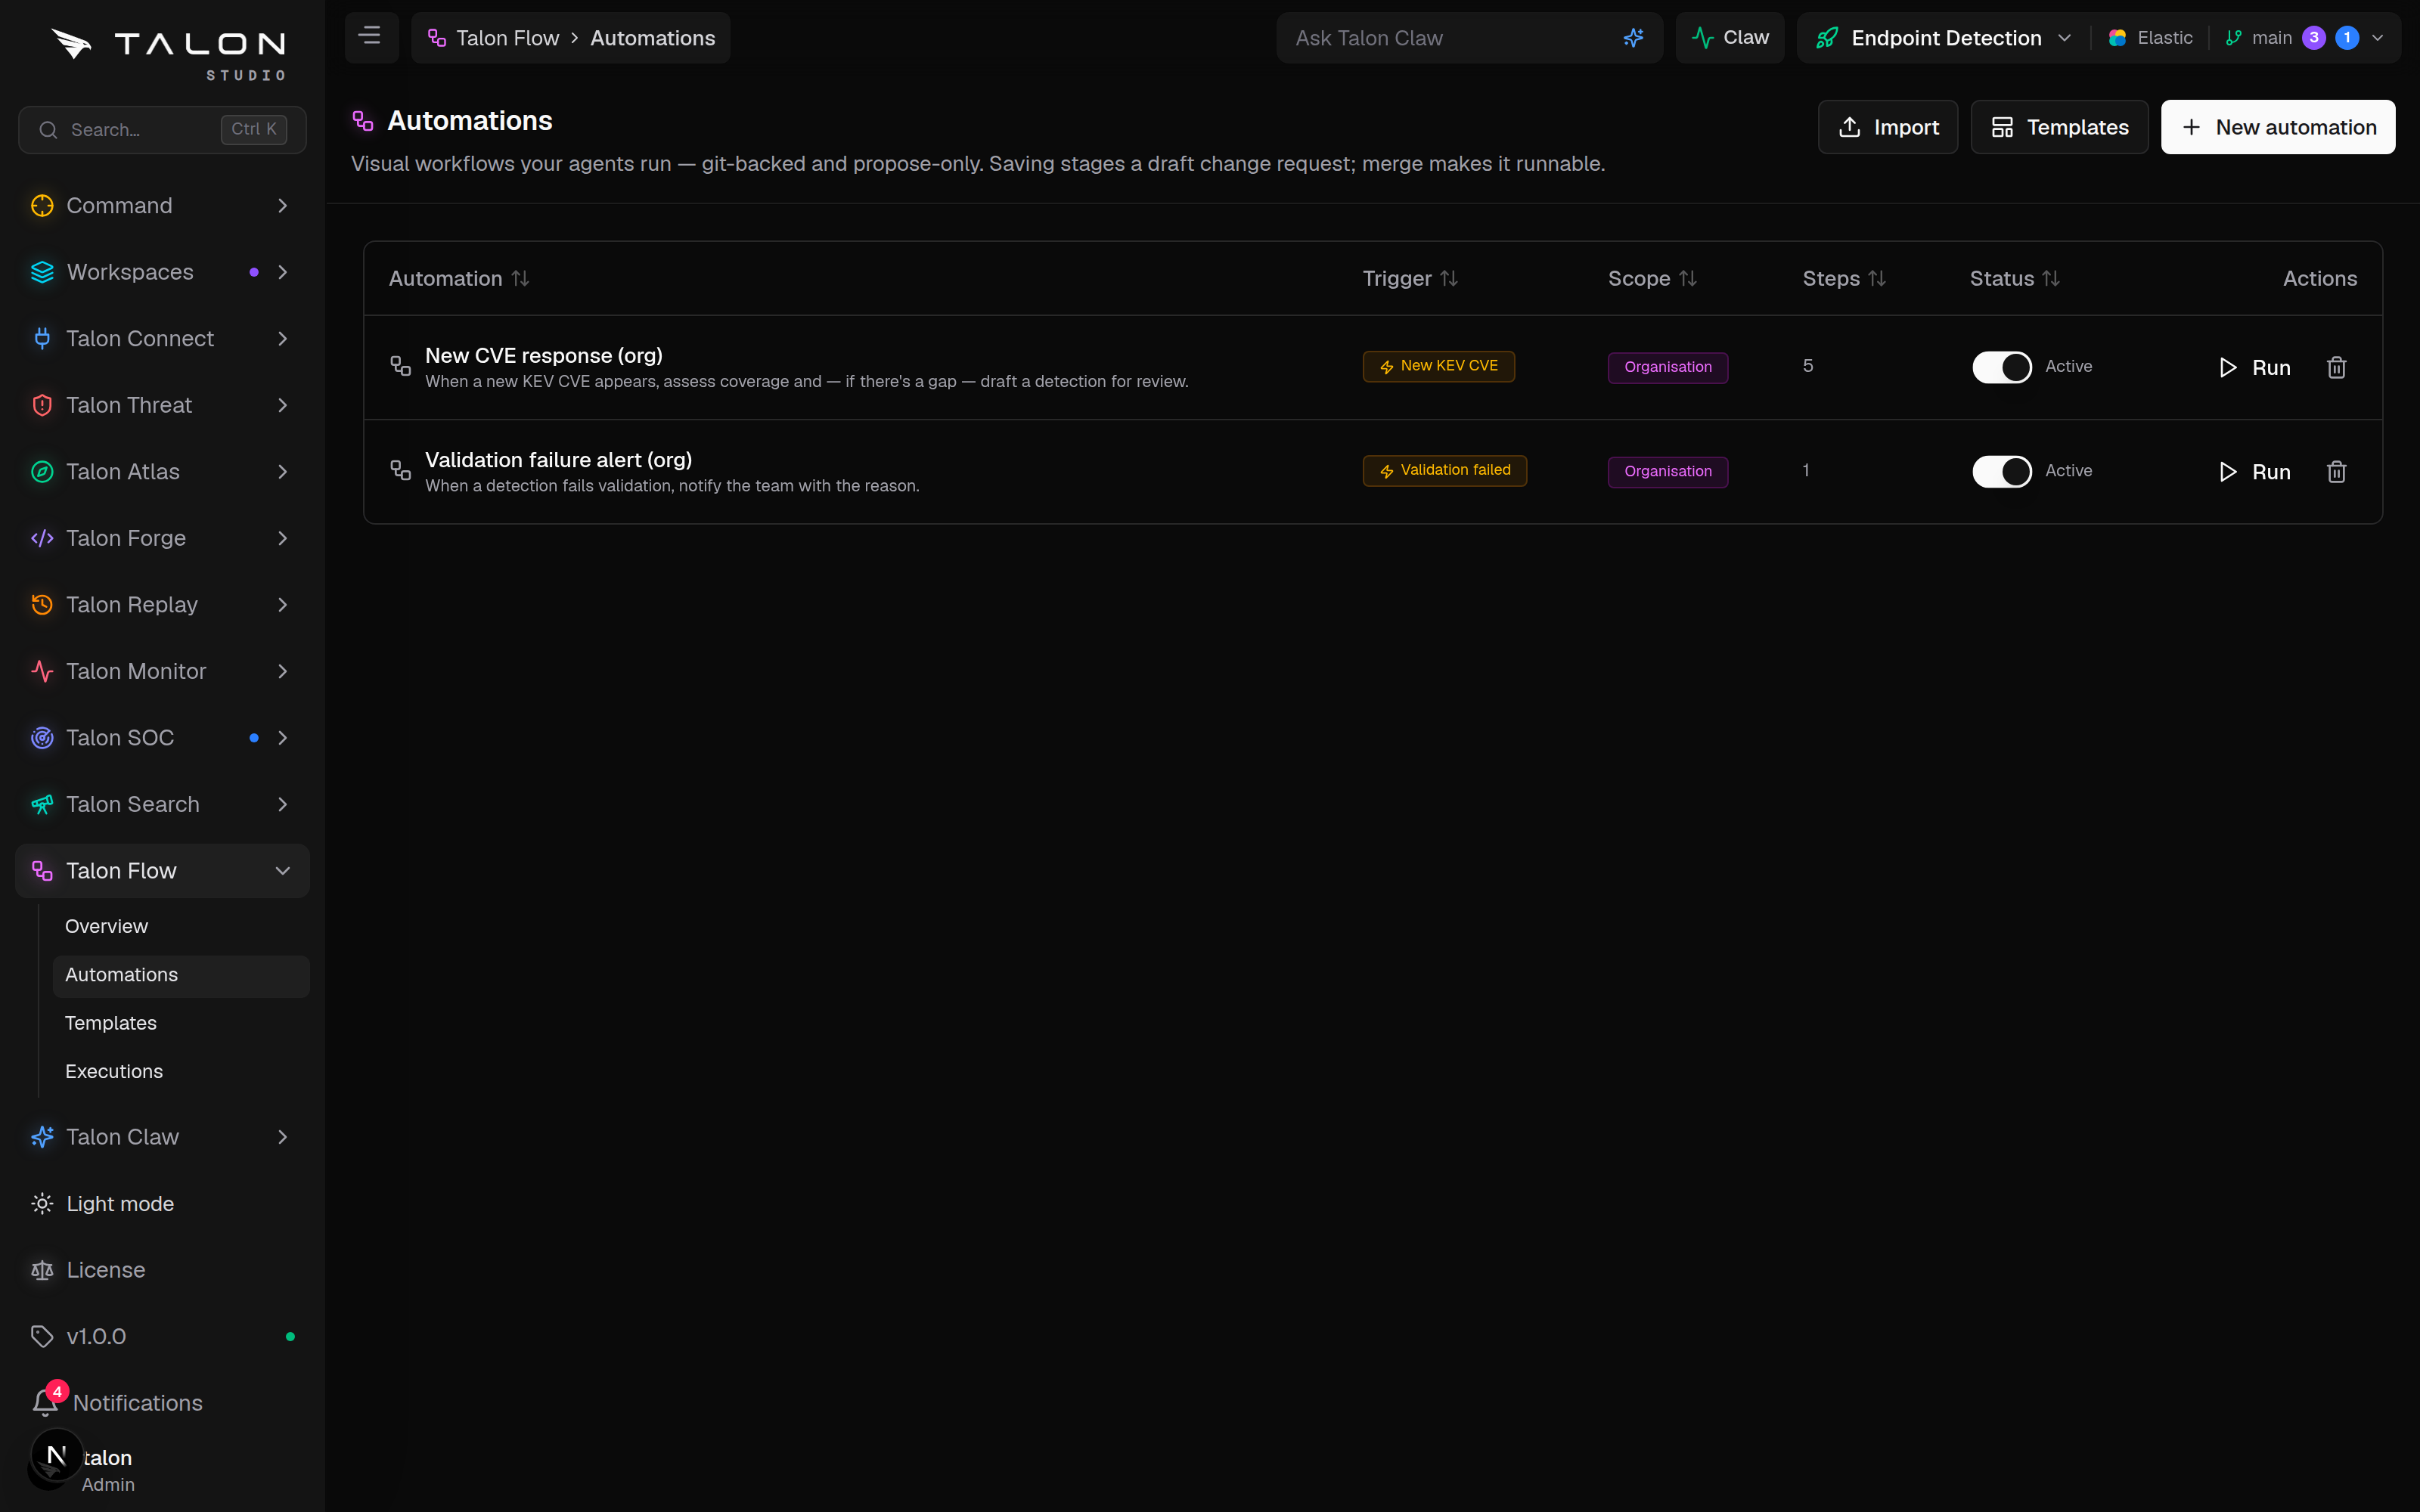Open the Templates button in header
The width and height of the screenshot is (2420, 1512).
[x=2059, y=127]
